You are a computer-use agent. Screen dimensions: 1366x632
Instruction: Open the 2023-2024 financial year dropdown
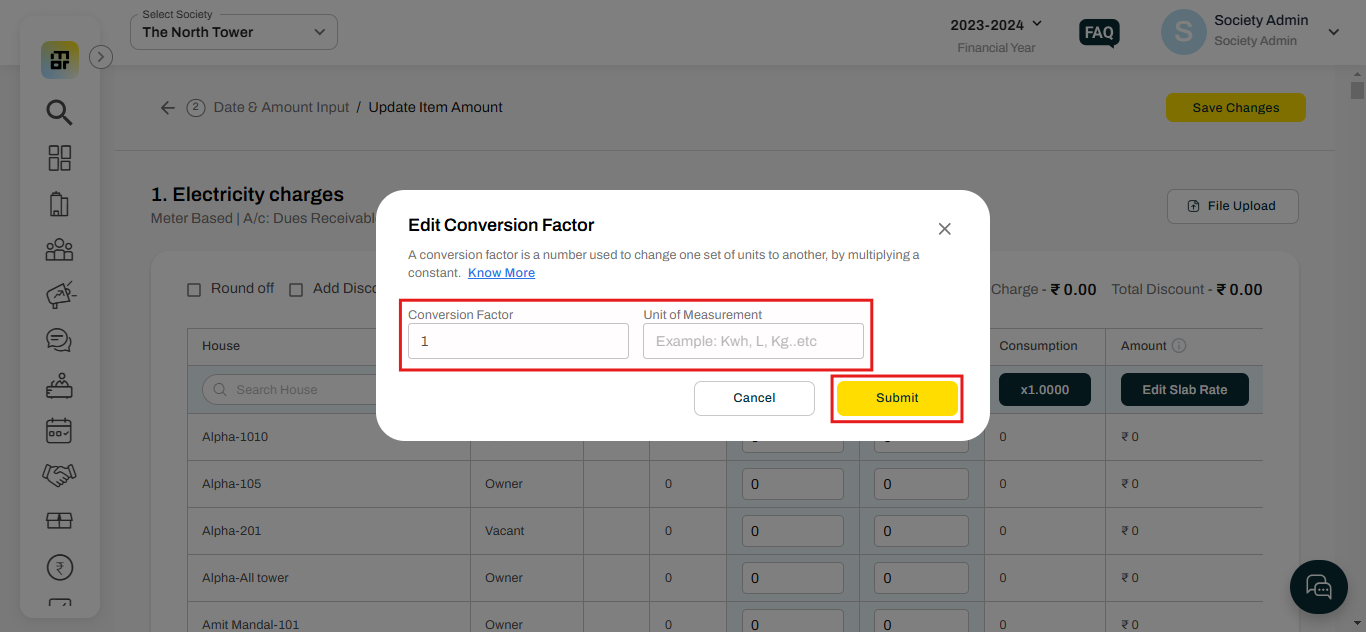[x=996, y=24]
